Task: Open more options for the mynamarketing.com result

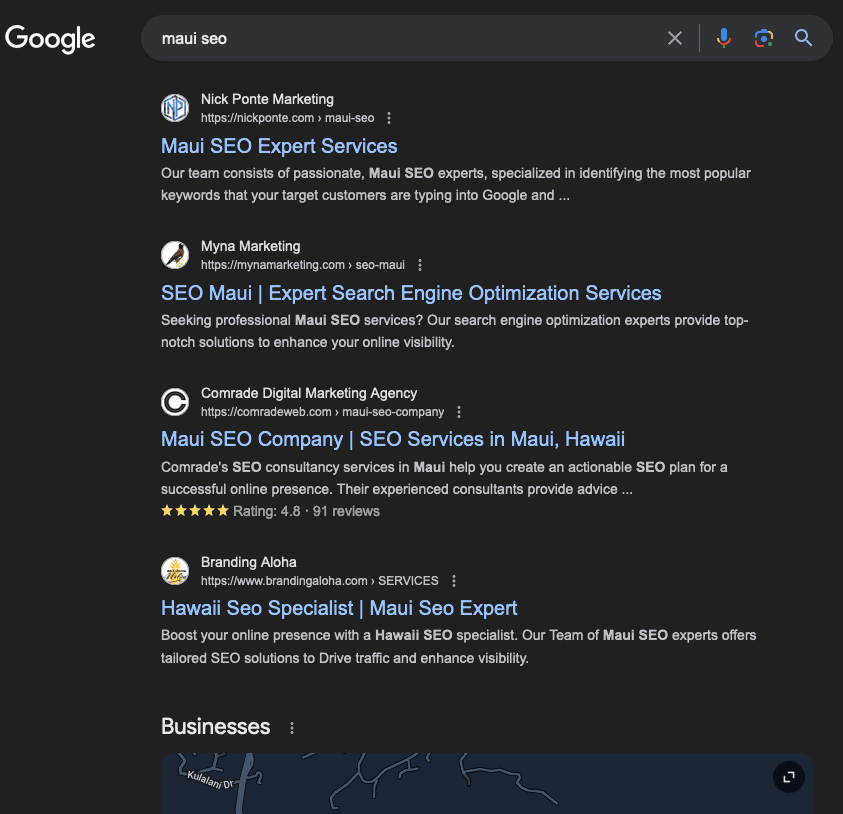Action: tap(420, 265)
